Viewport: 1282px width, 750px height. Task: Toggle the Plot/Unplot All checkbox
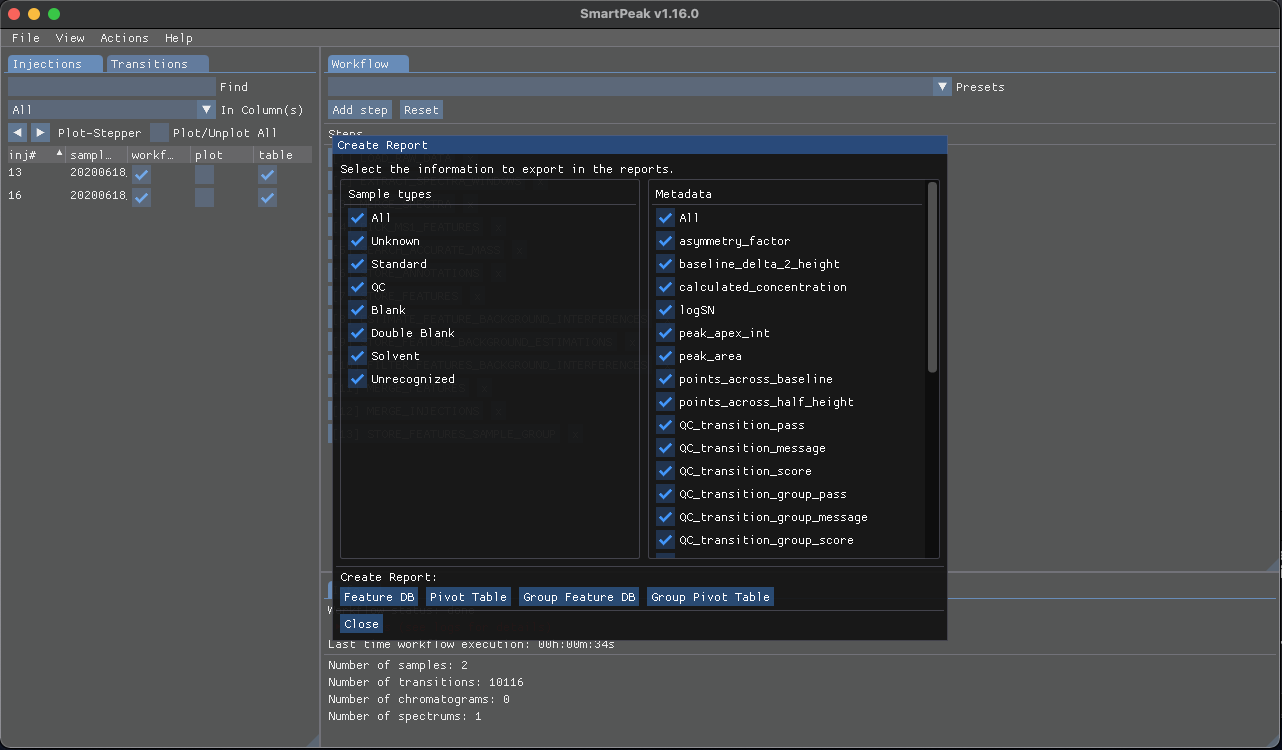[x=160, y=132]
